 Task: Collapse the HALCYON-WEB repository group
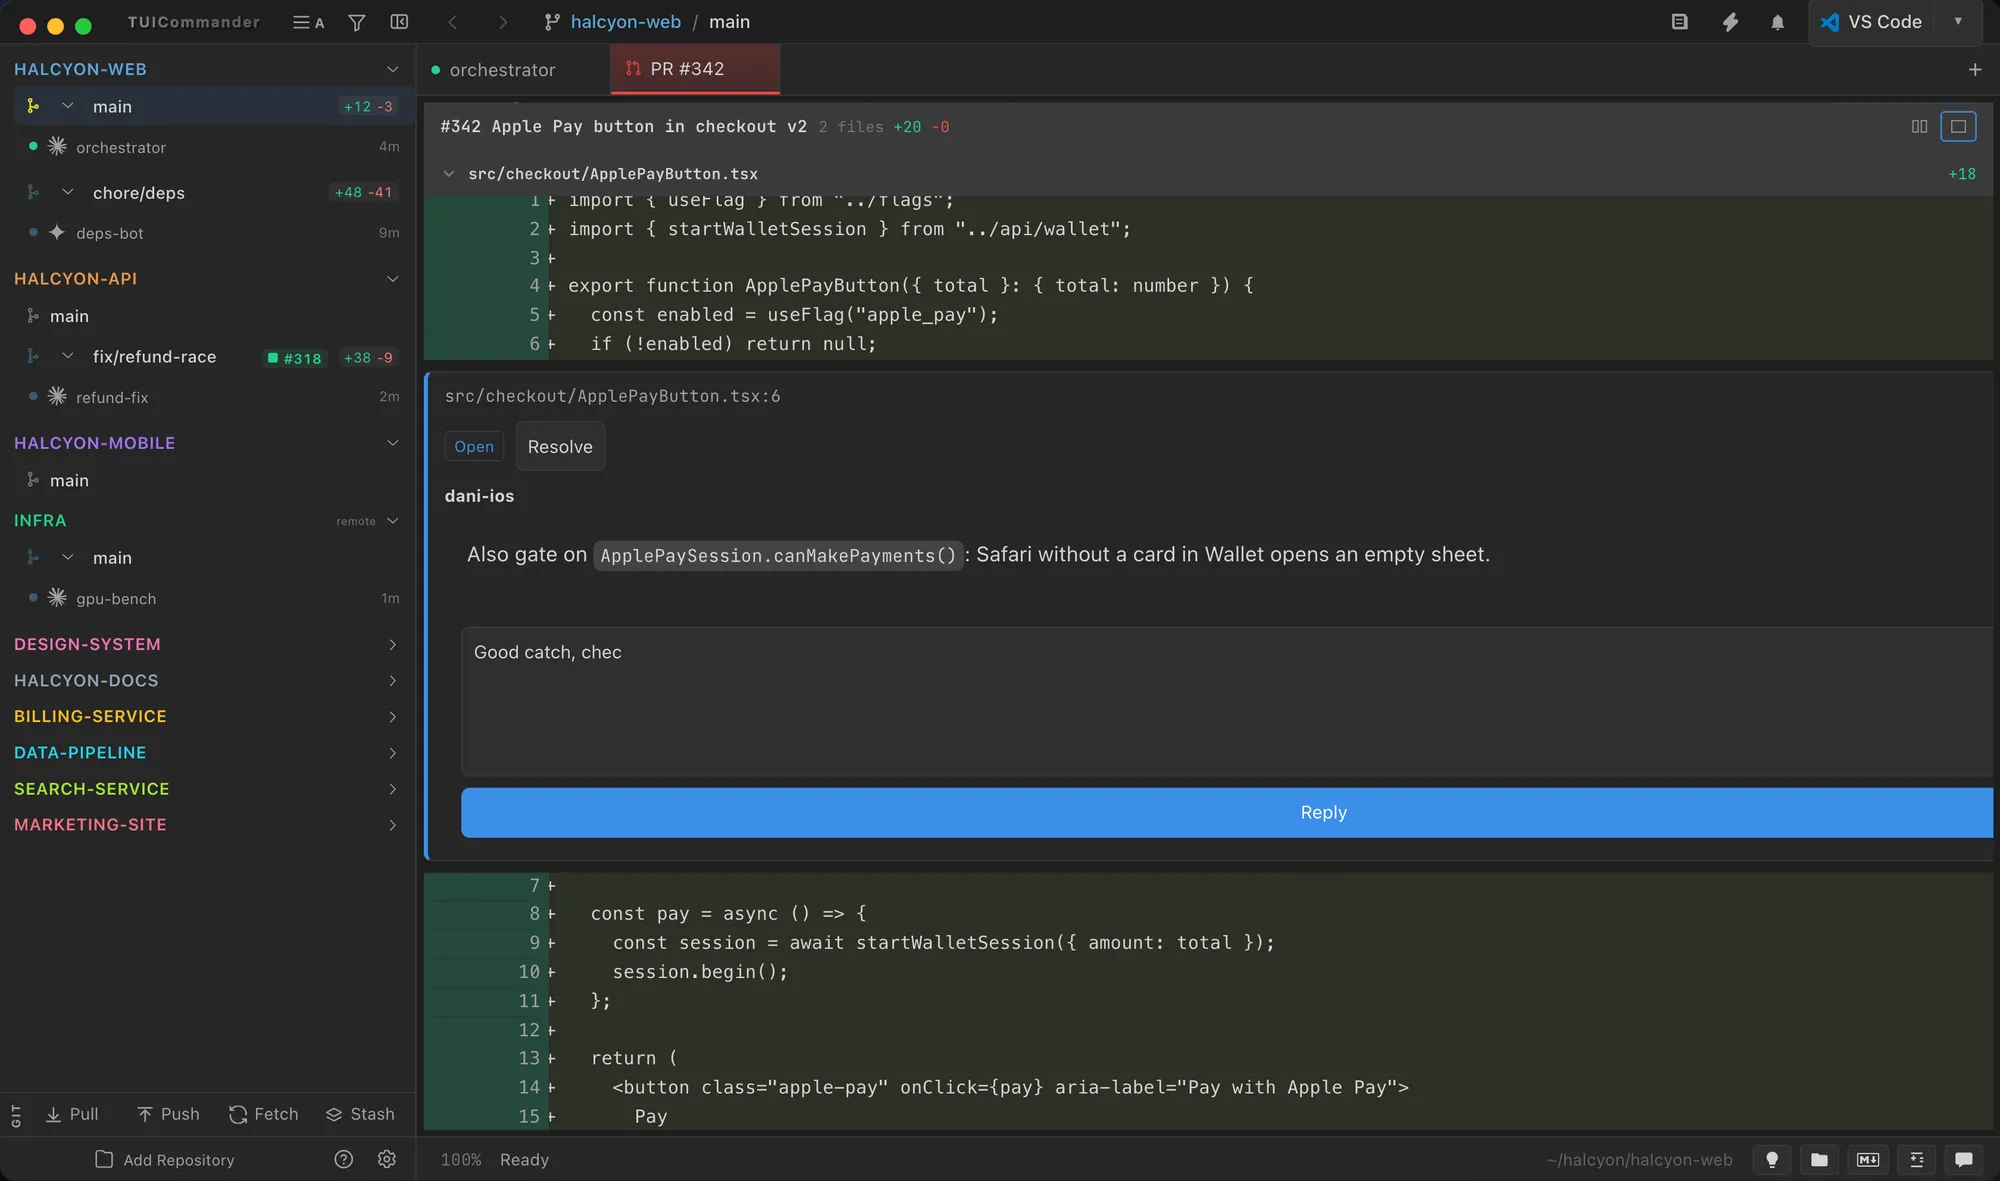tap(392, 69)
